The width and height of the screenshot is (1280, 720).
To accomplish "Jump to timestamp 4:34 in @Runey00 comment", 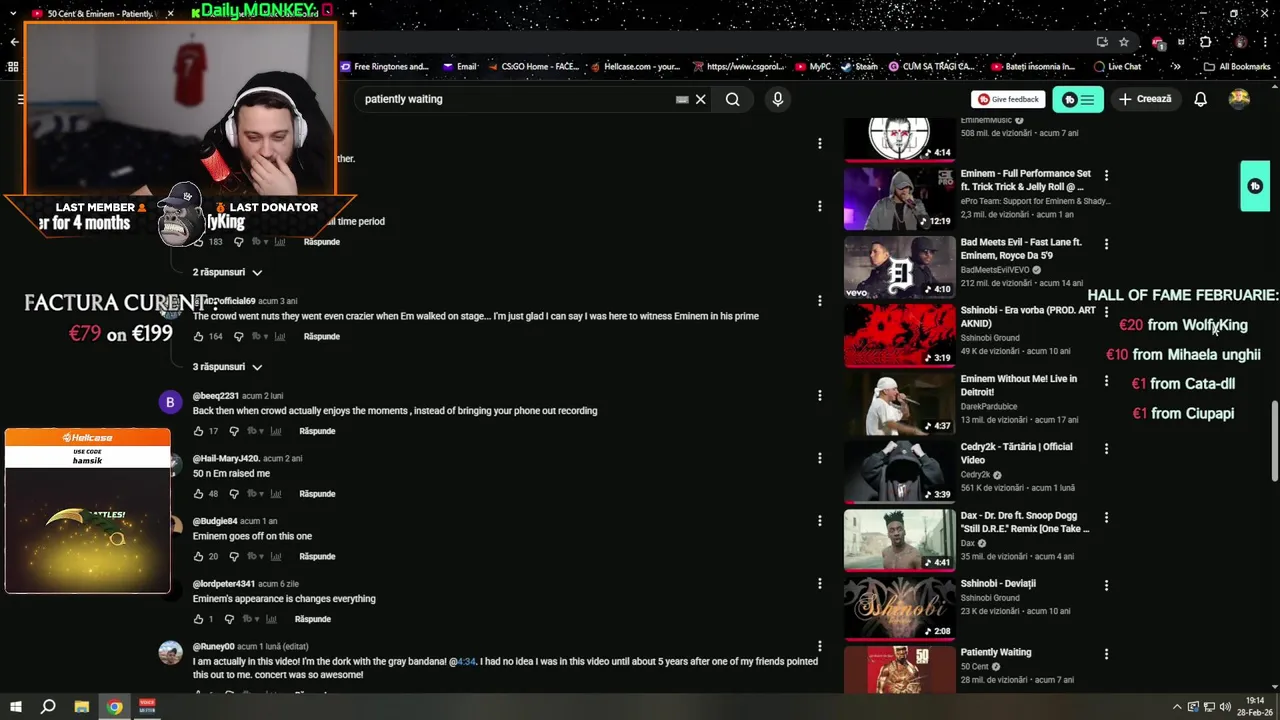I will (x=466, y=662).
